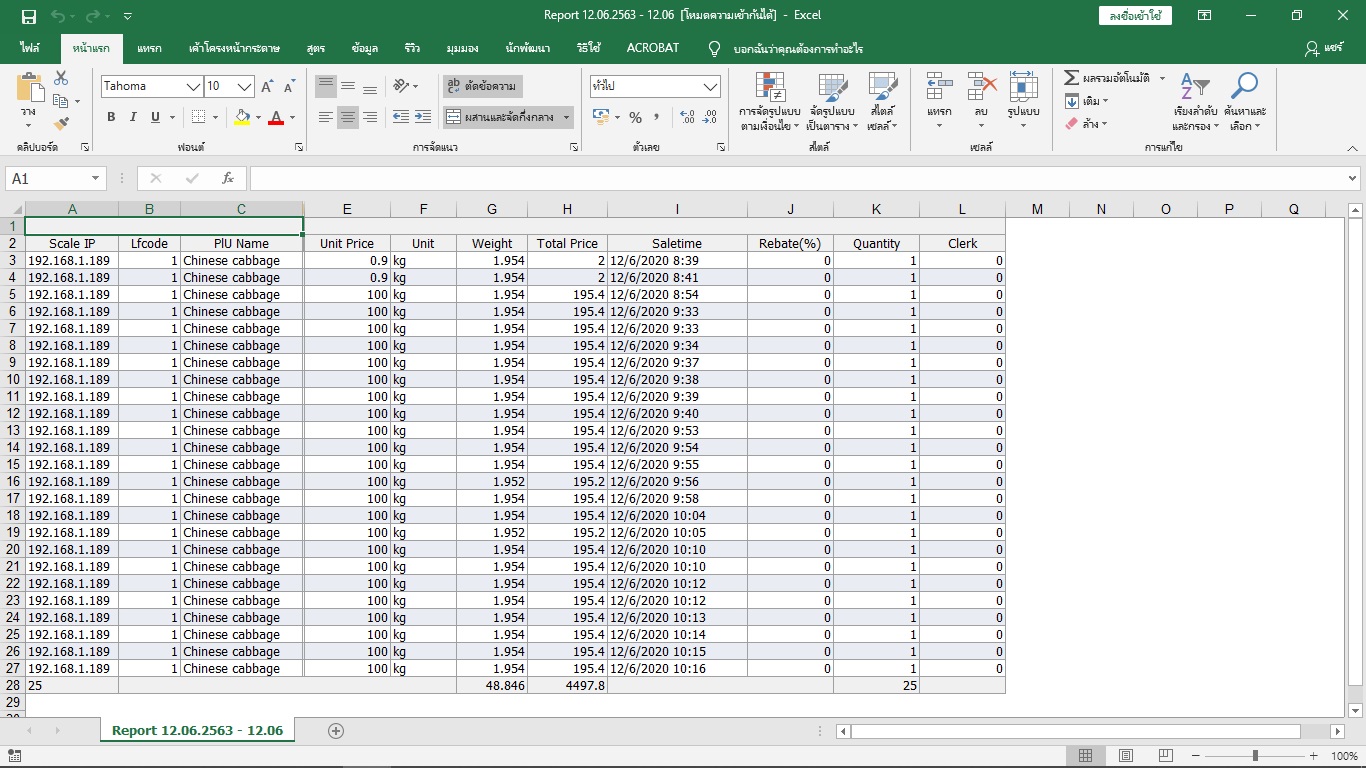Click the text orientation icon
The image size is (1366, 768).
click(401, 87)
